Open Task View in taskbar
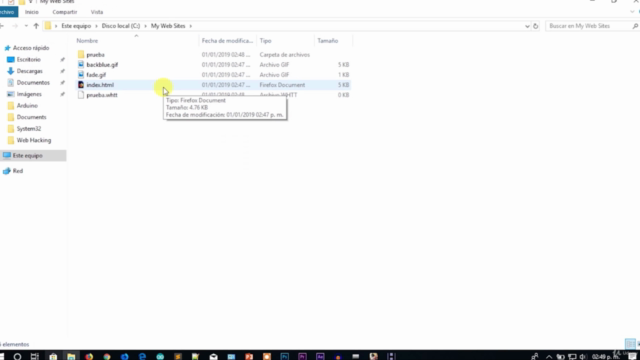Screen dimensions: 640x360 [x=35, y=356]
